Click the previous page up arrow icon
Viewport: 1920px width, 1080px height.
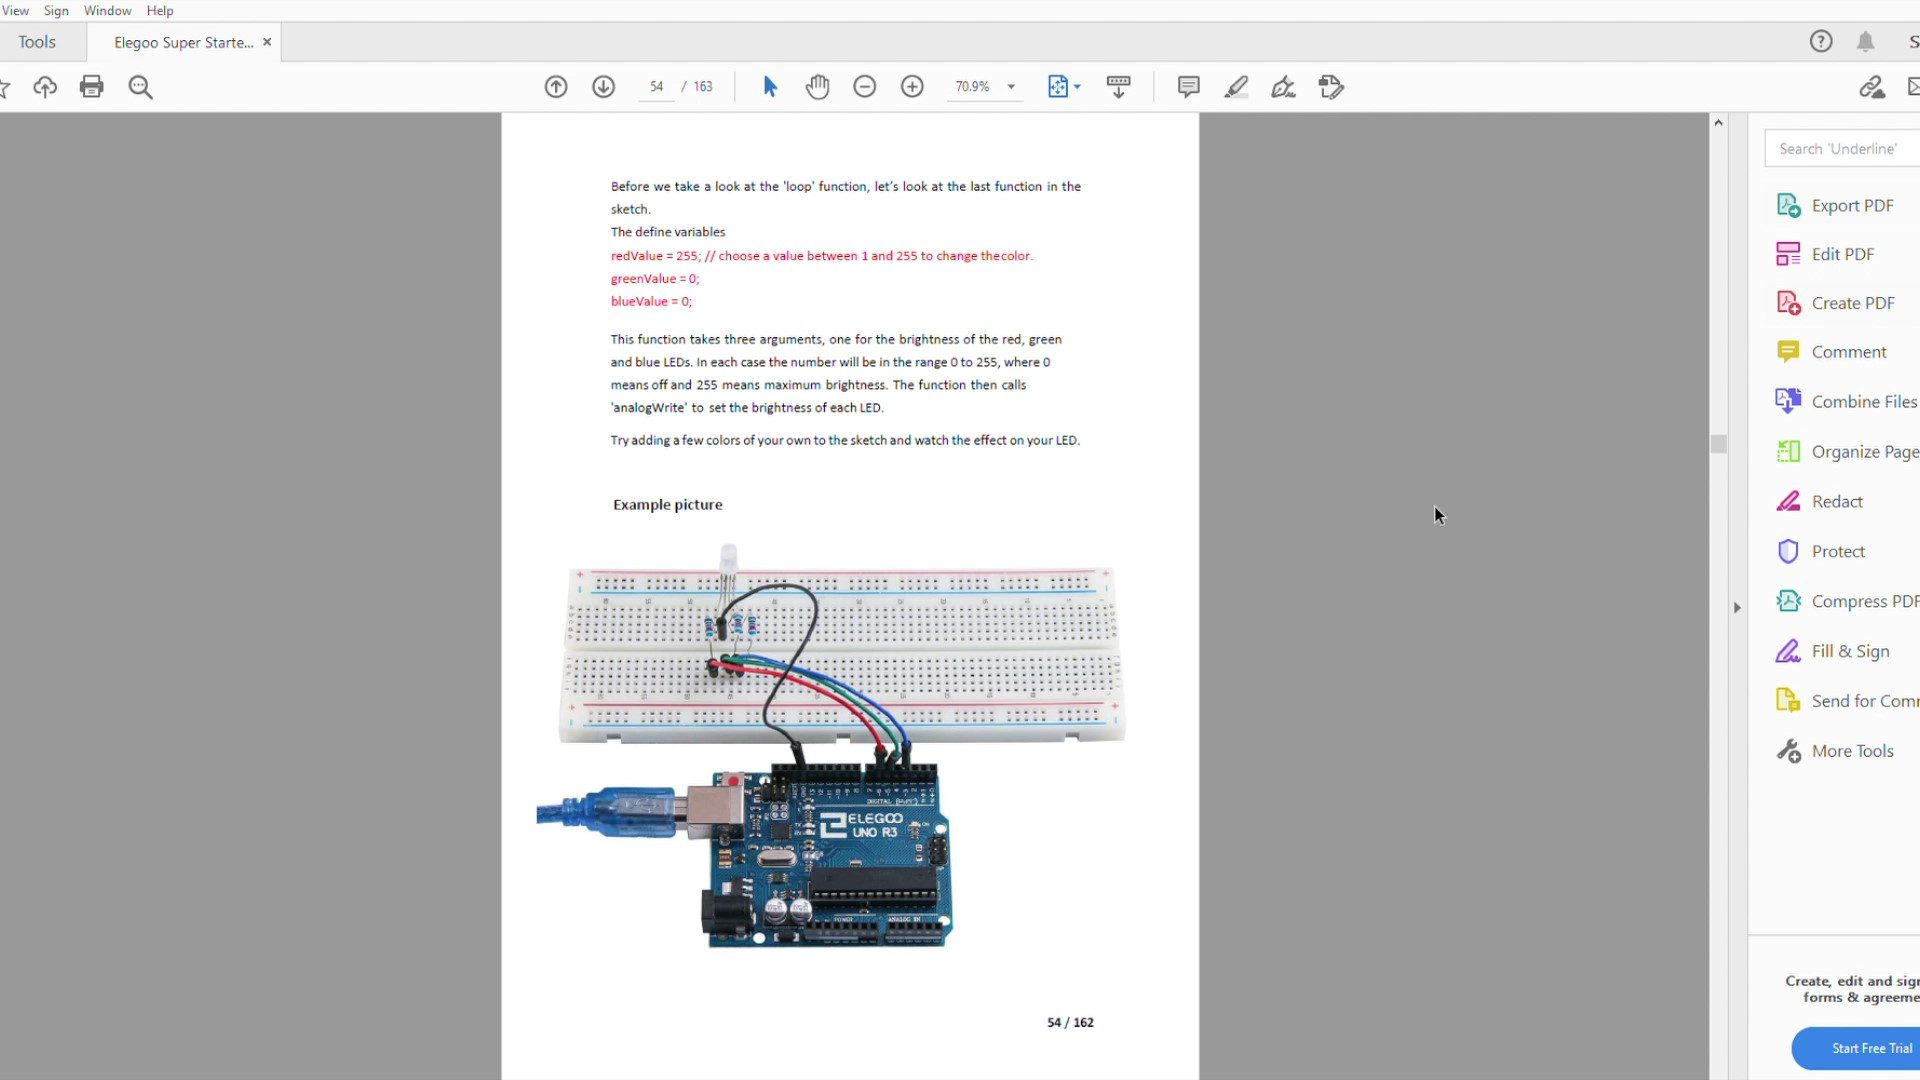pyautogui.click(x=556, y=87)
